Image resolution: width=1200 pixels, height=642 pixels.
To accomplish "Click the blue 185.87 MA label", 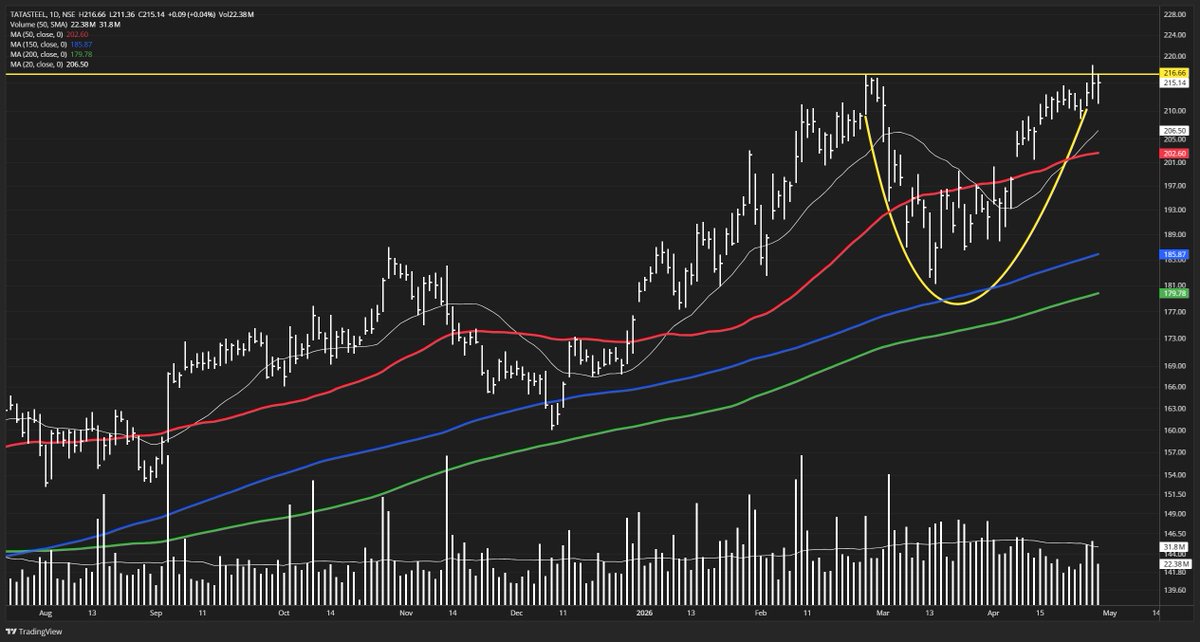I will coord(1174,255).
